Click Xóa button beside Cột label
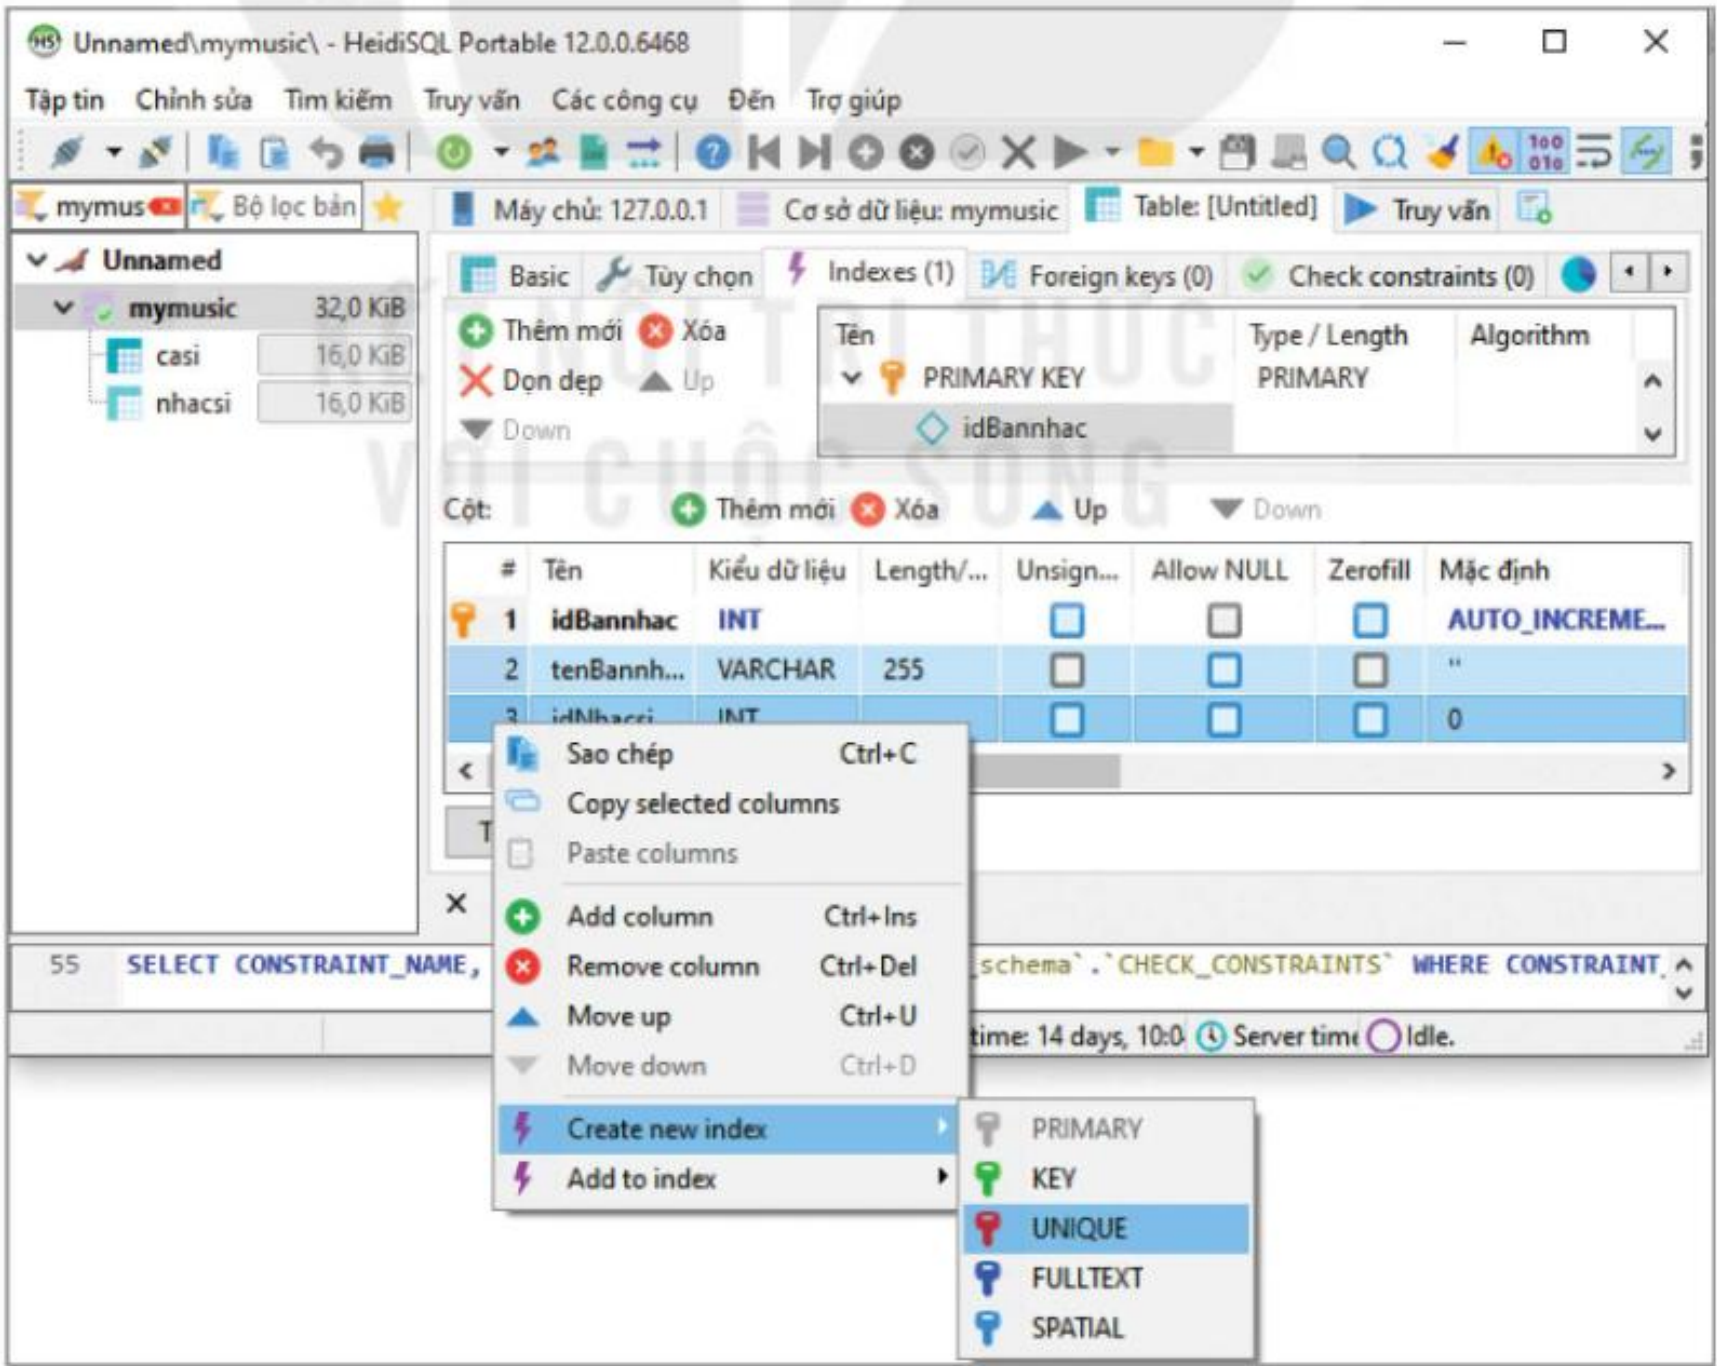Viewport: 1717px width, 1366px height. tap(896, 509)
